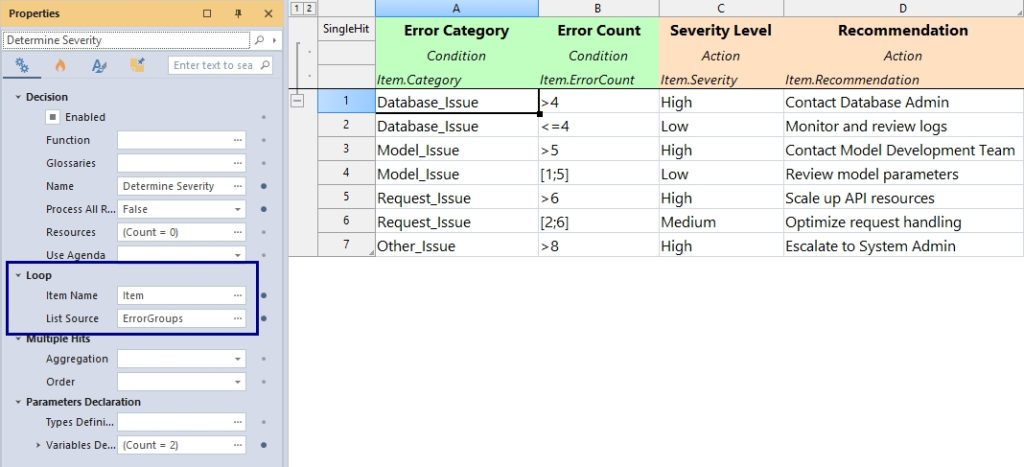The height and width of the screenshot is (467, 1024).
Task: Click the marker dot beside the Name property
Action: (x=264, y=186)
